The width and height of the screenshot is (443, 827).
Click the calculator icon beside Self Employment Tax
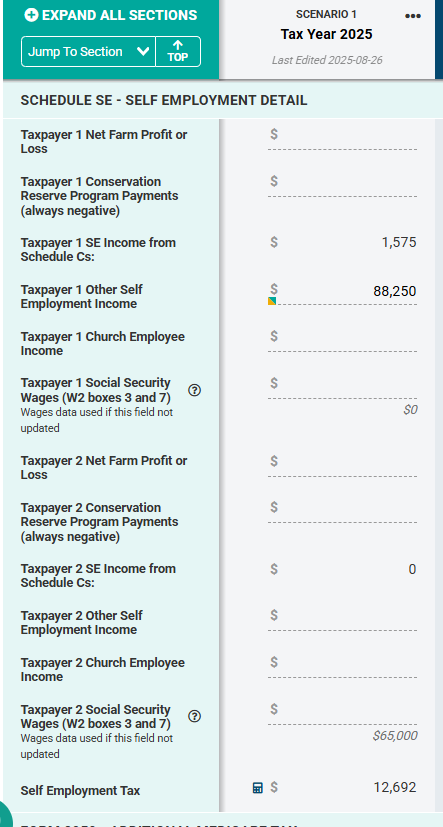pos(257,787)
